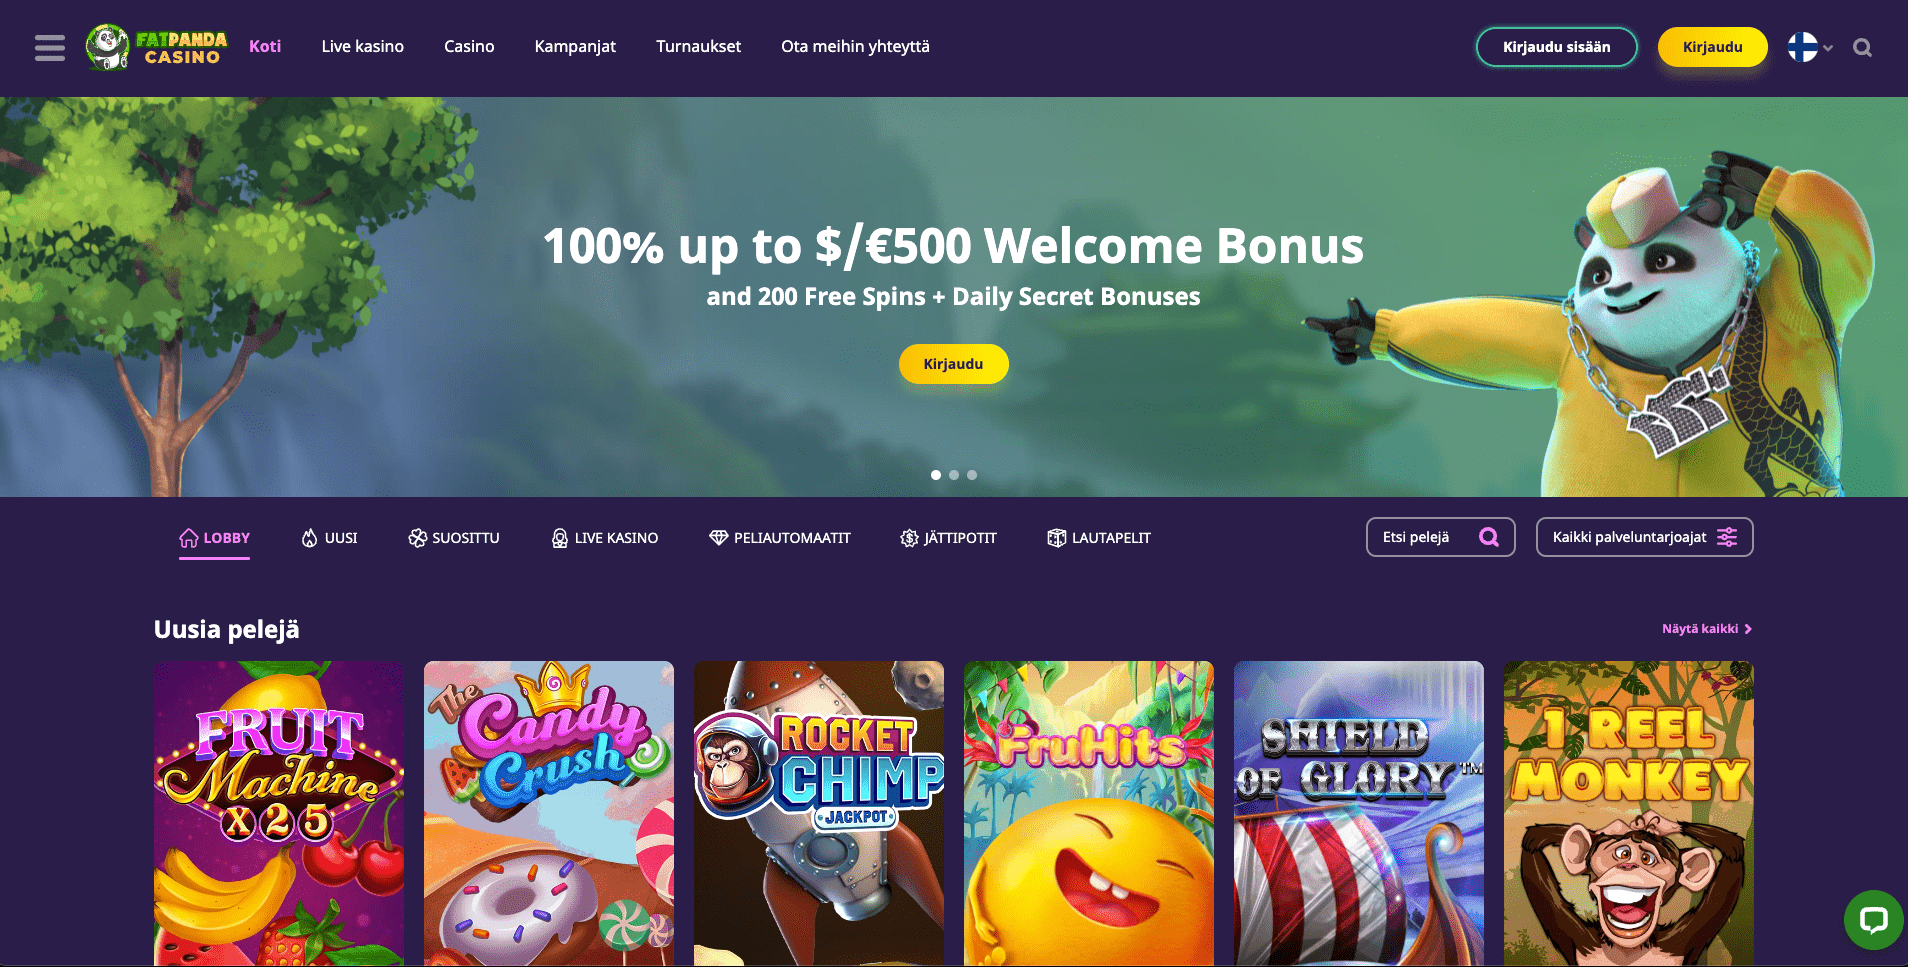Image resolution: width=1908 pixels, height=967 pixels.
Task: Open the search magnifier in the header
Action: tap(1862, 47)
